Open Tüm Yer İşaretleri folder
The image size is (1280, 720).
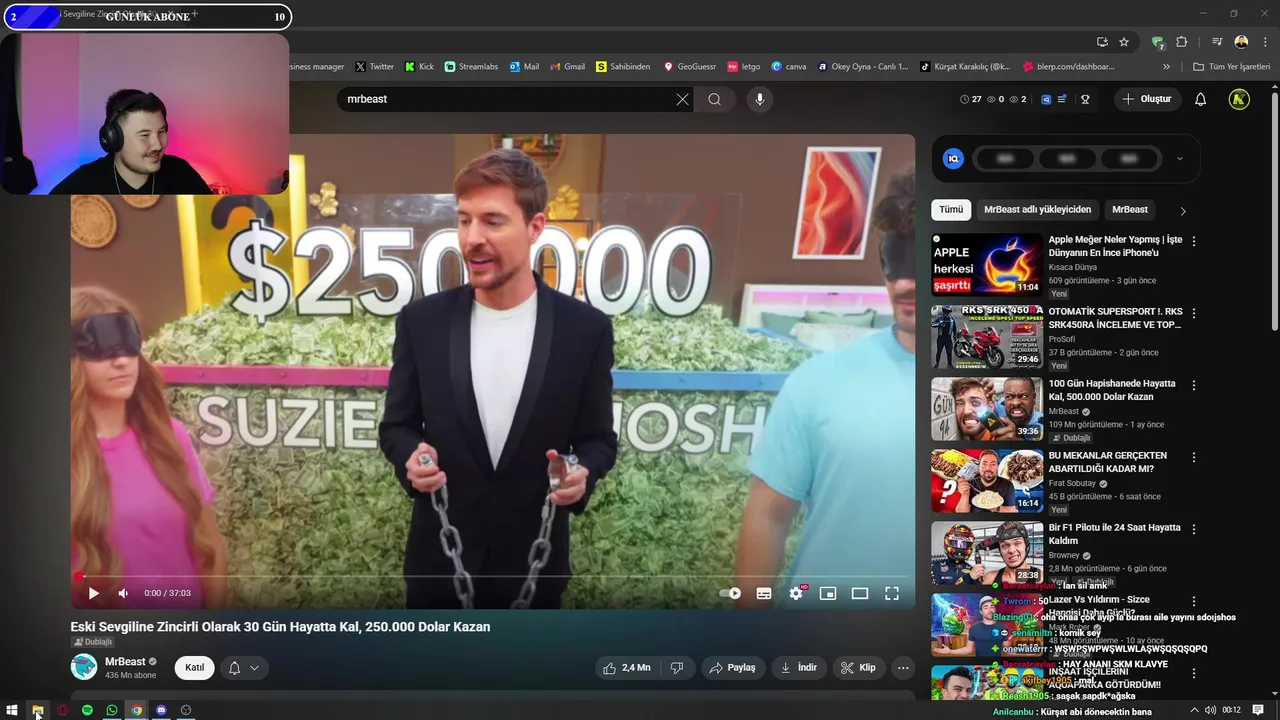click(x=1231, y=67)
